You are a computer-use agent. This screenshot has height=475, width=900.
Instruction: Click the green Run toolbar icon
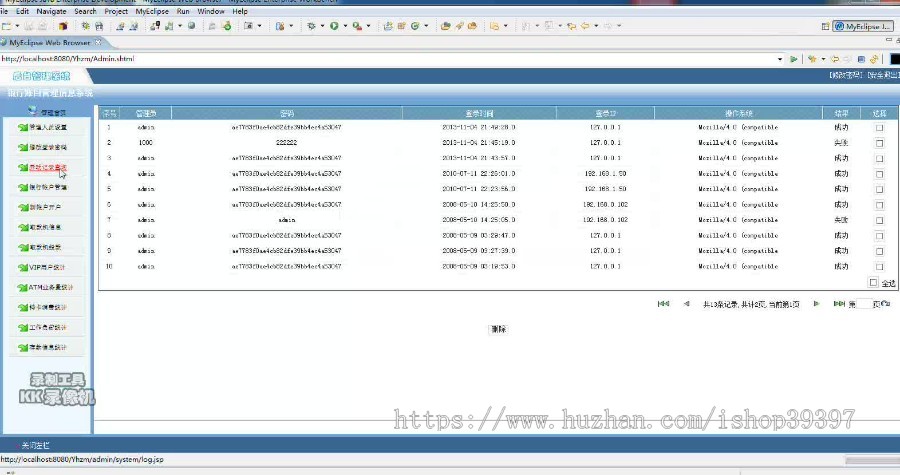[x=334, y=26]
